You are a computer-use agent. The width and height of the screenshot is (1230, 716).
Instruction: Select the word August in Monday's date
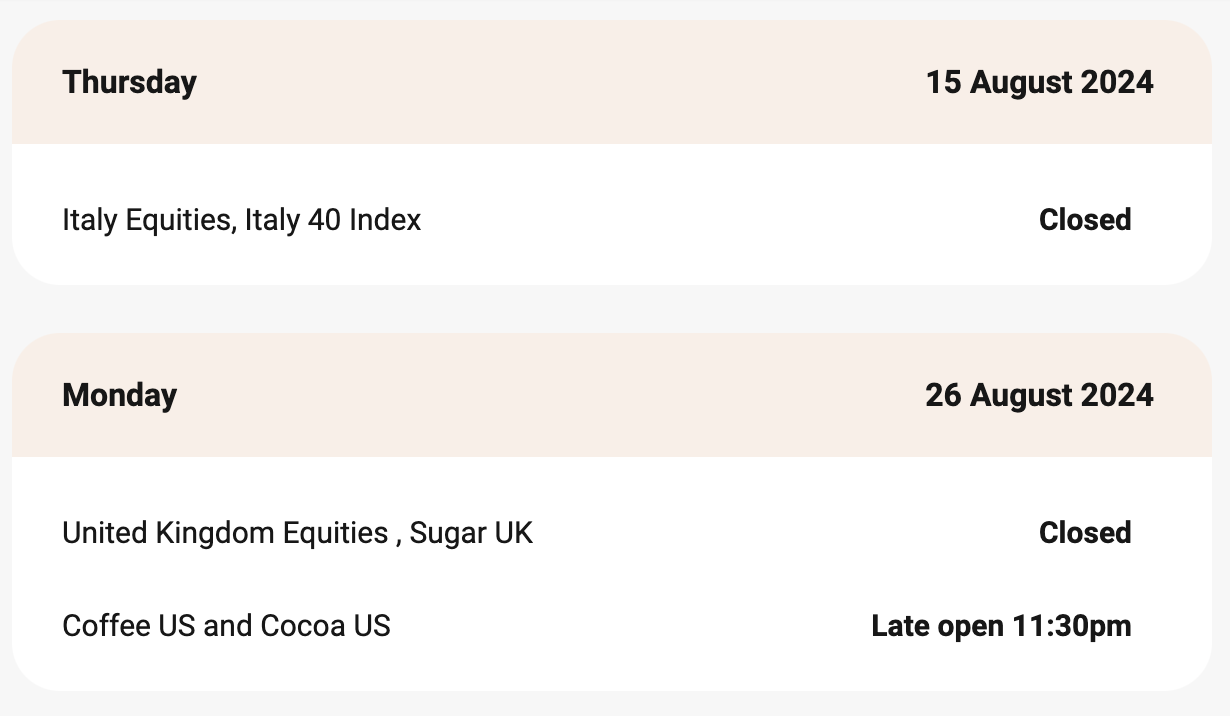tap(1020, 395)
